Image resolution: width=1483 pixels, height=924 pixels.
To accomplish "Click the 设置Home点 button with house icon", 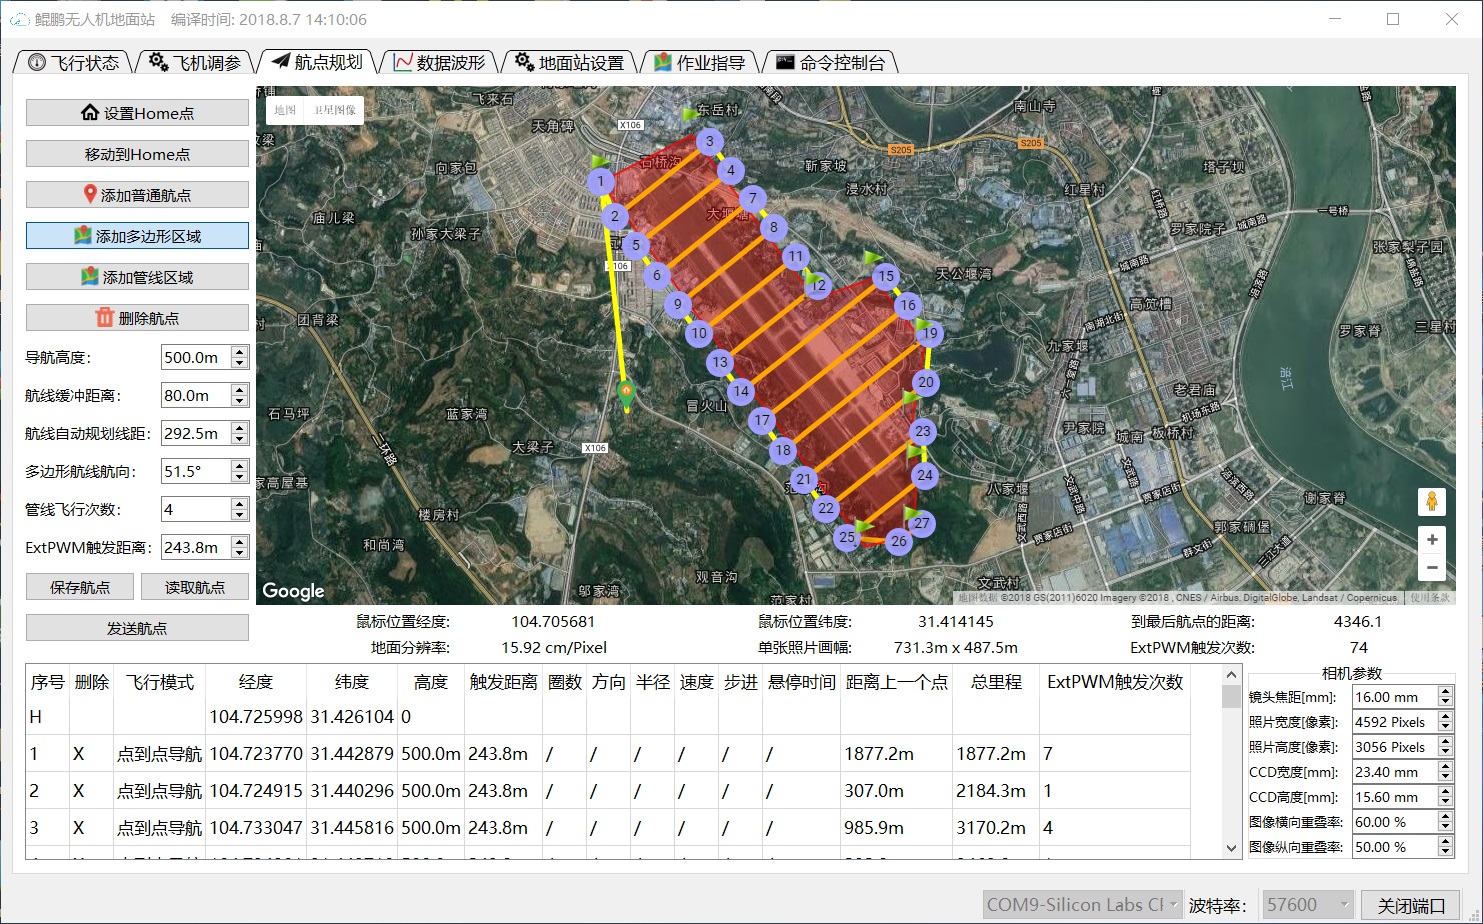I will [x=137, y=113].
